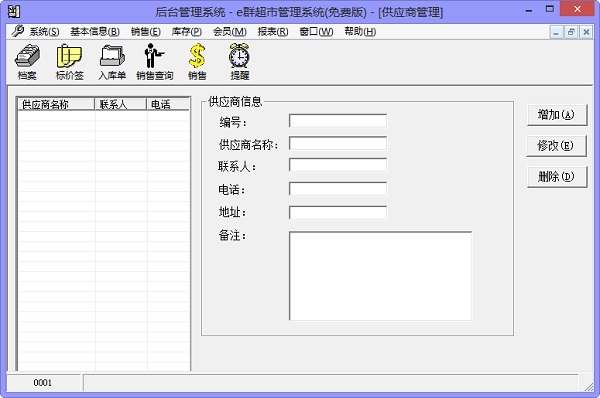
Task: Sort by 供应商名称 column header
Action: 56,104
